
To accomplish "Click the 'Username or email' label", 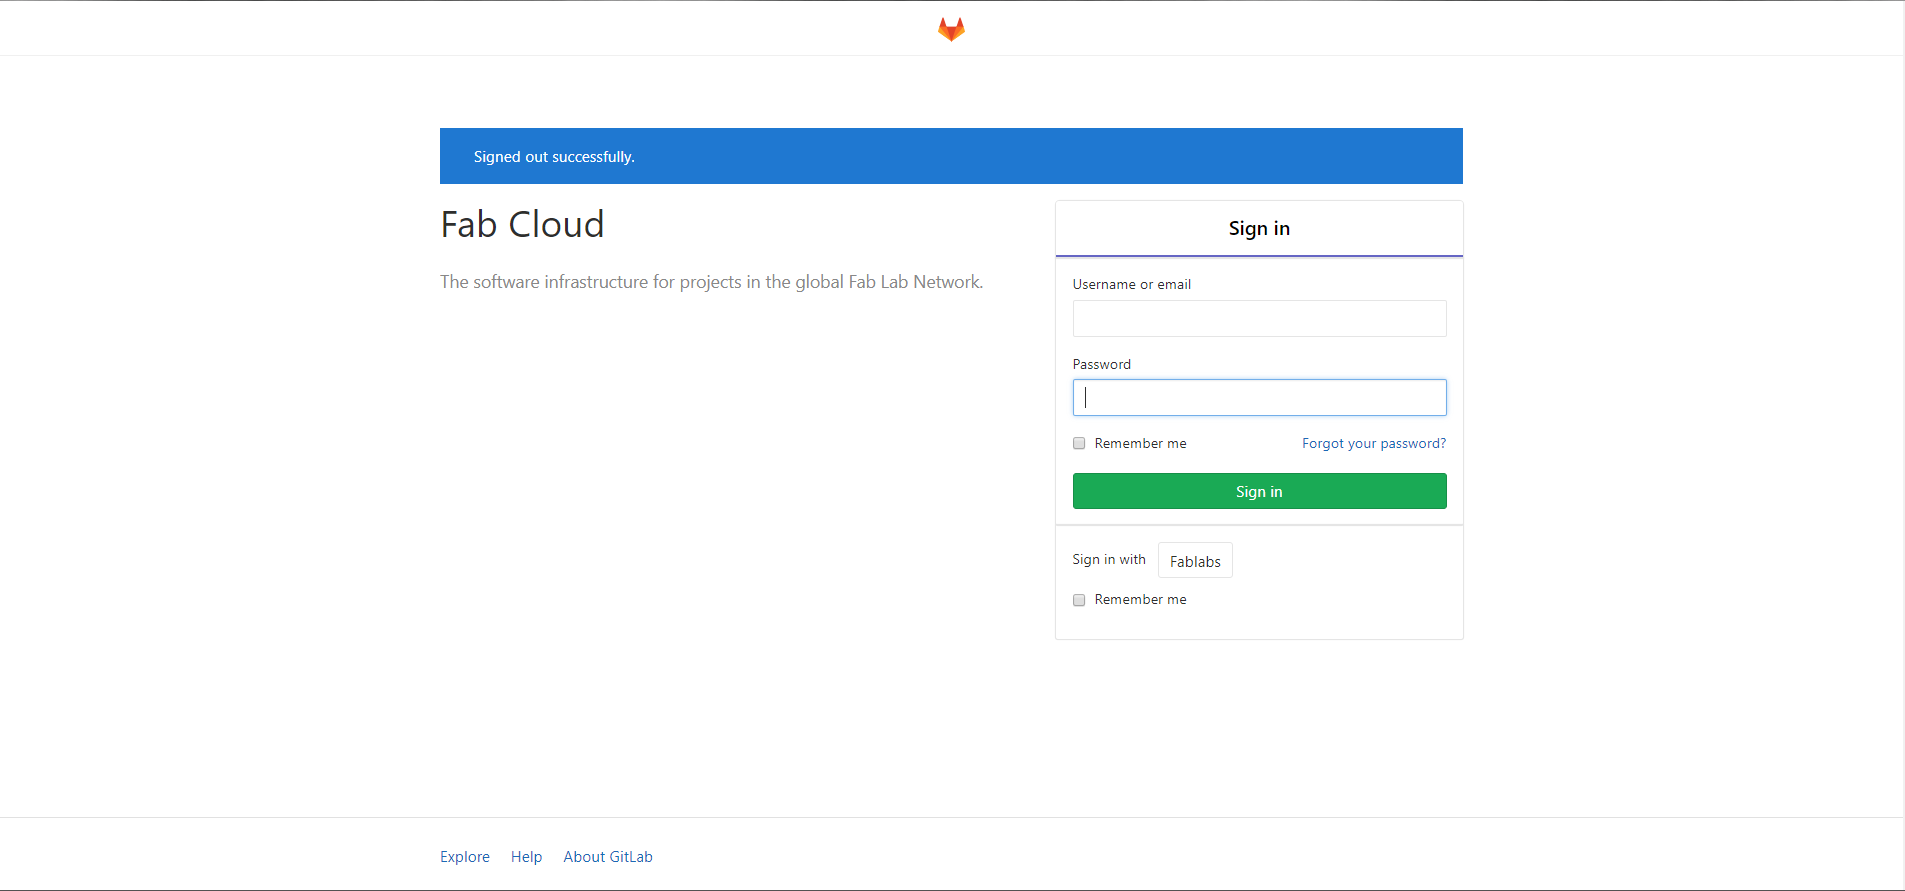I will point(1132,284).
